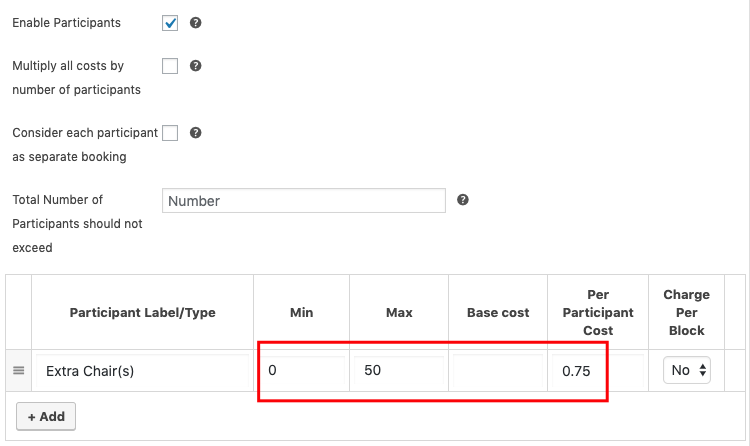Click the Charge Per Block column header
The width and height of the screenshot is (750, 446).
[x=686, y=312]
